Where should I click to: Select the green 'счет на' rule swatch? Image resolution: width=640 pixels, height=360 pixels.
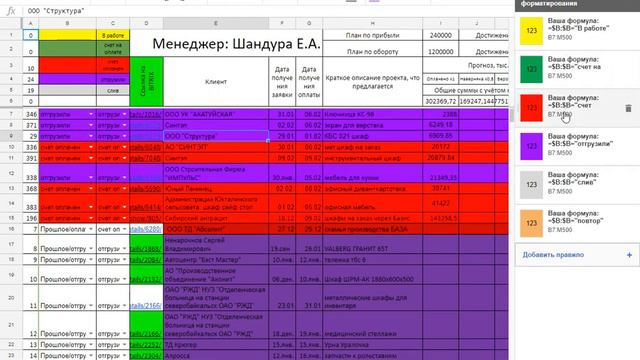[531, 69]
